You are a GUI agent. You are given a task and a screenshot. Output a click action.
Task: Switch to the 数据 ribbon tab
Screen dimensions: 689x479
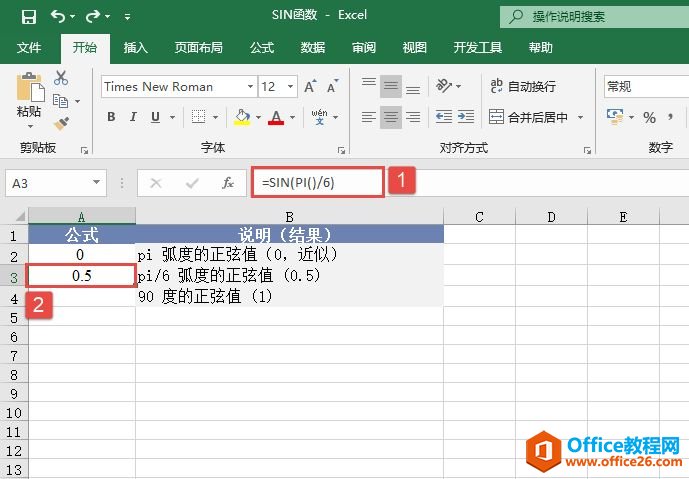312,47
